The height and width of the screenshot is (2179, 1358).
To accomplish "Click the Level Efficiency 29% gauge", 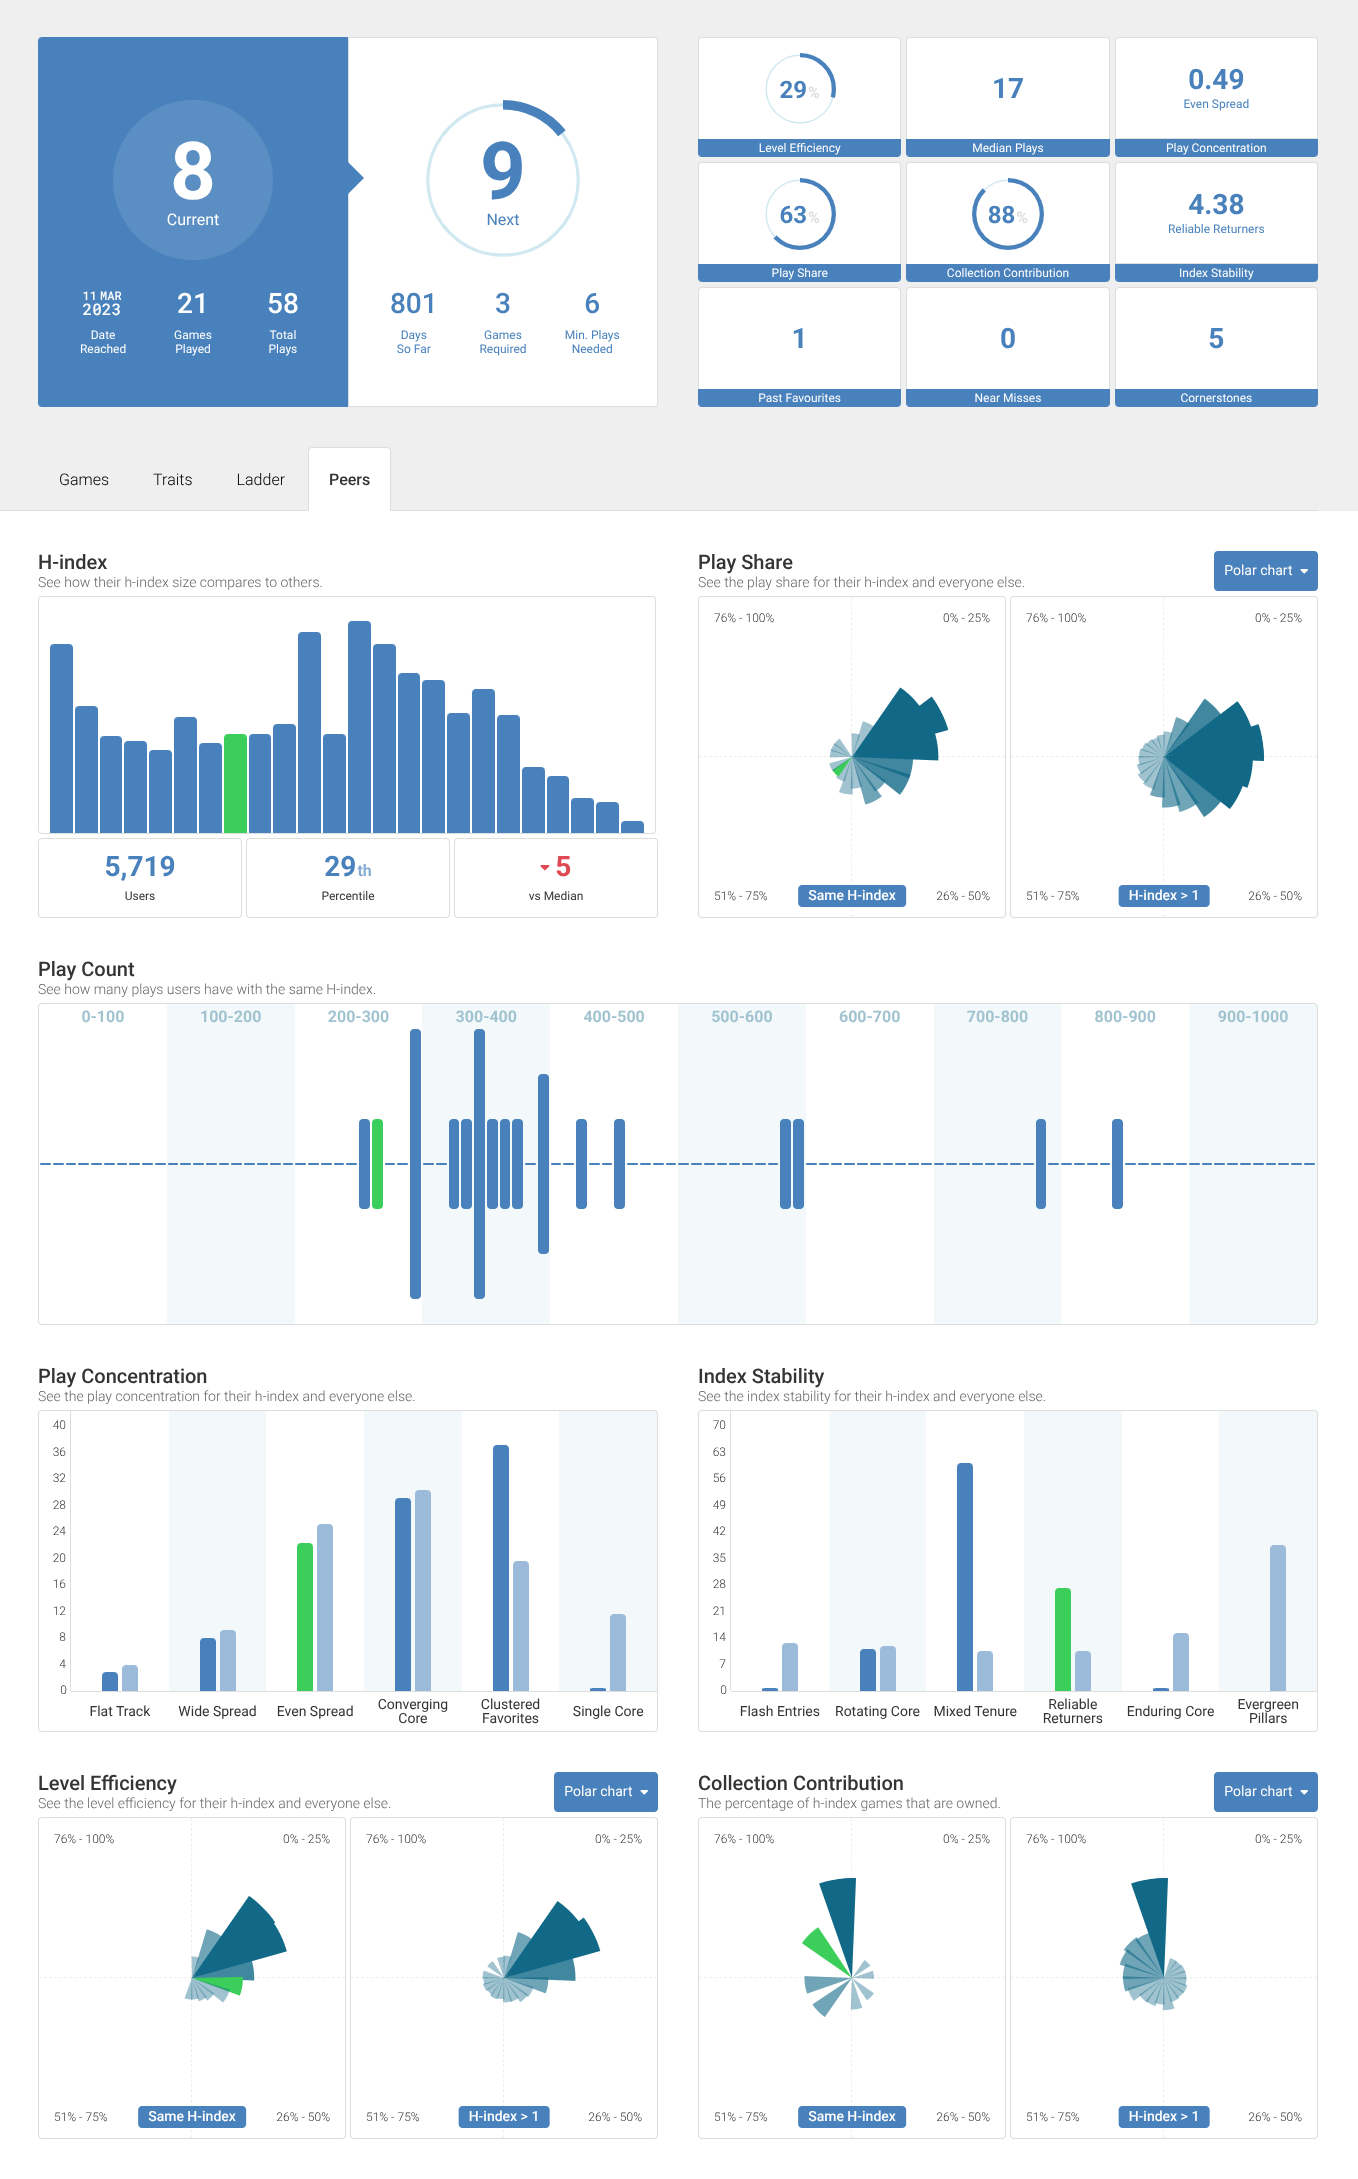I will pyautogui.click(x=800, y=89).
